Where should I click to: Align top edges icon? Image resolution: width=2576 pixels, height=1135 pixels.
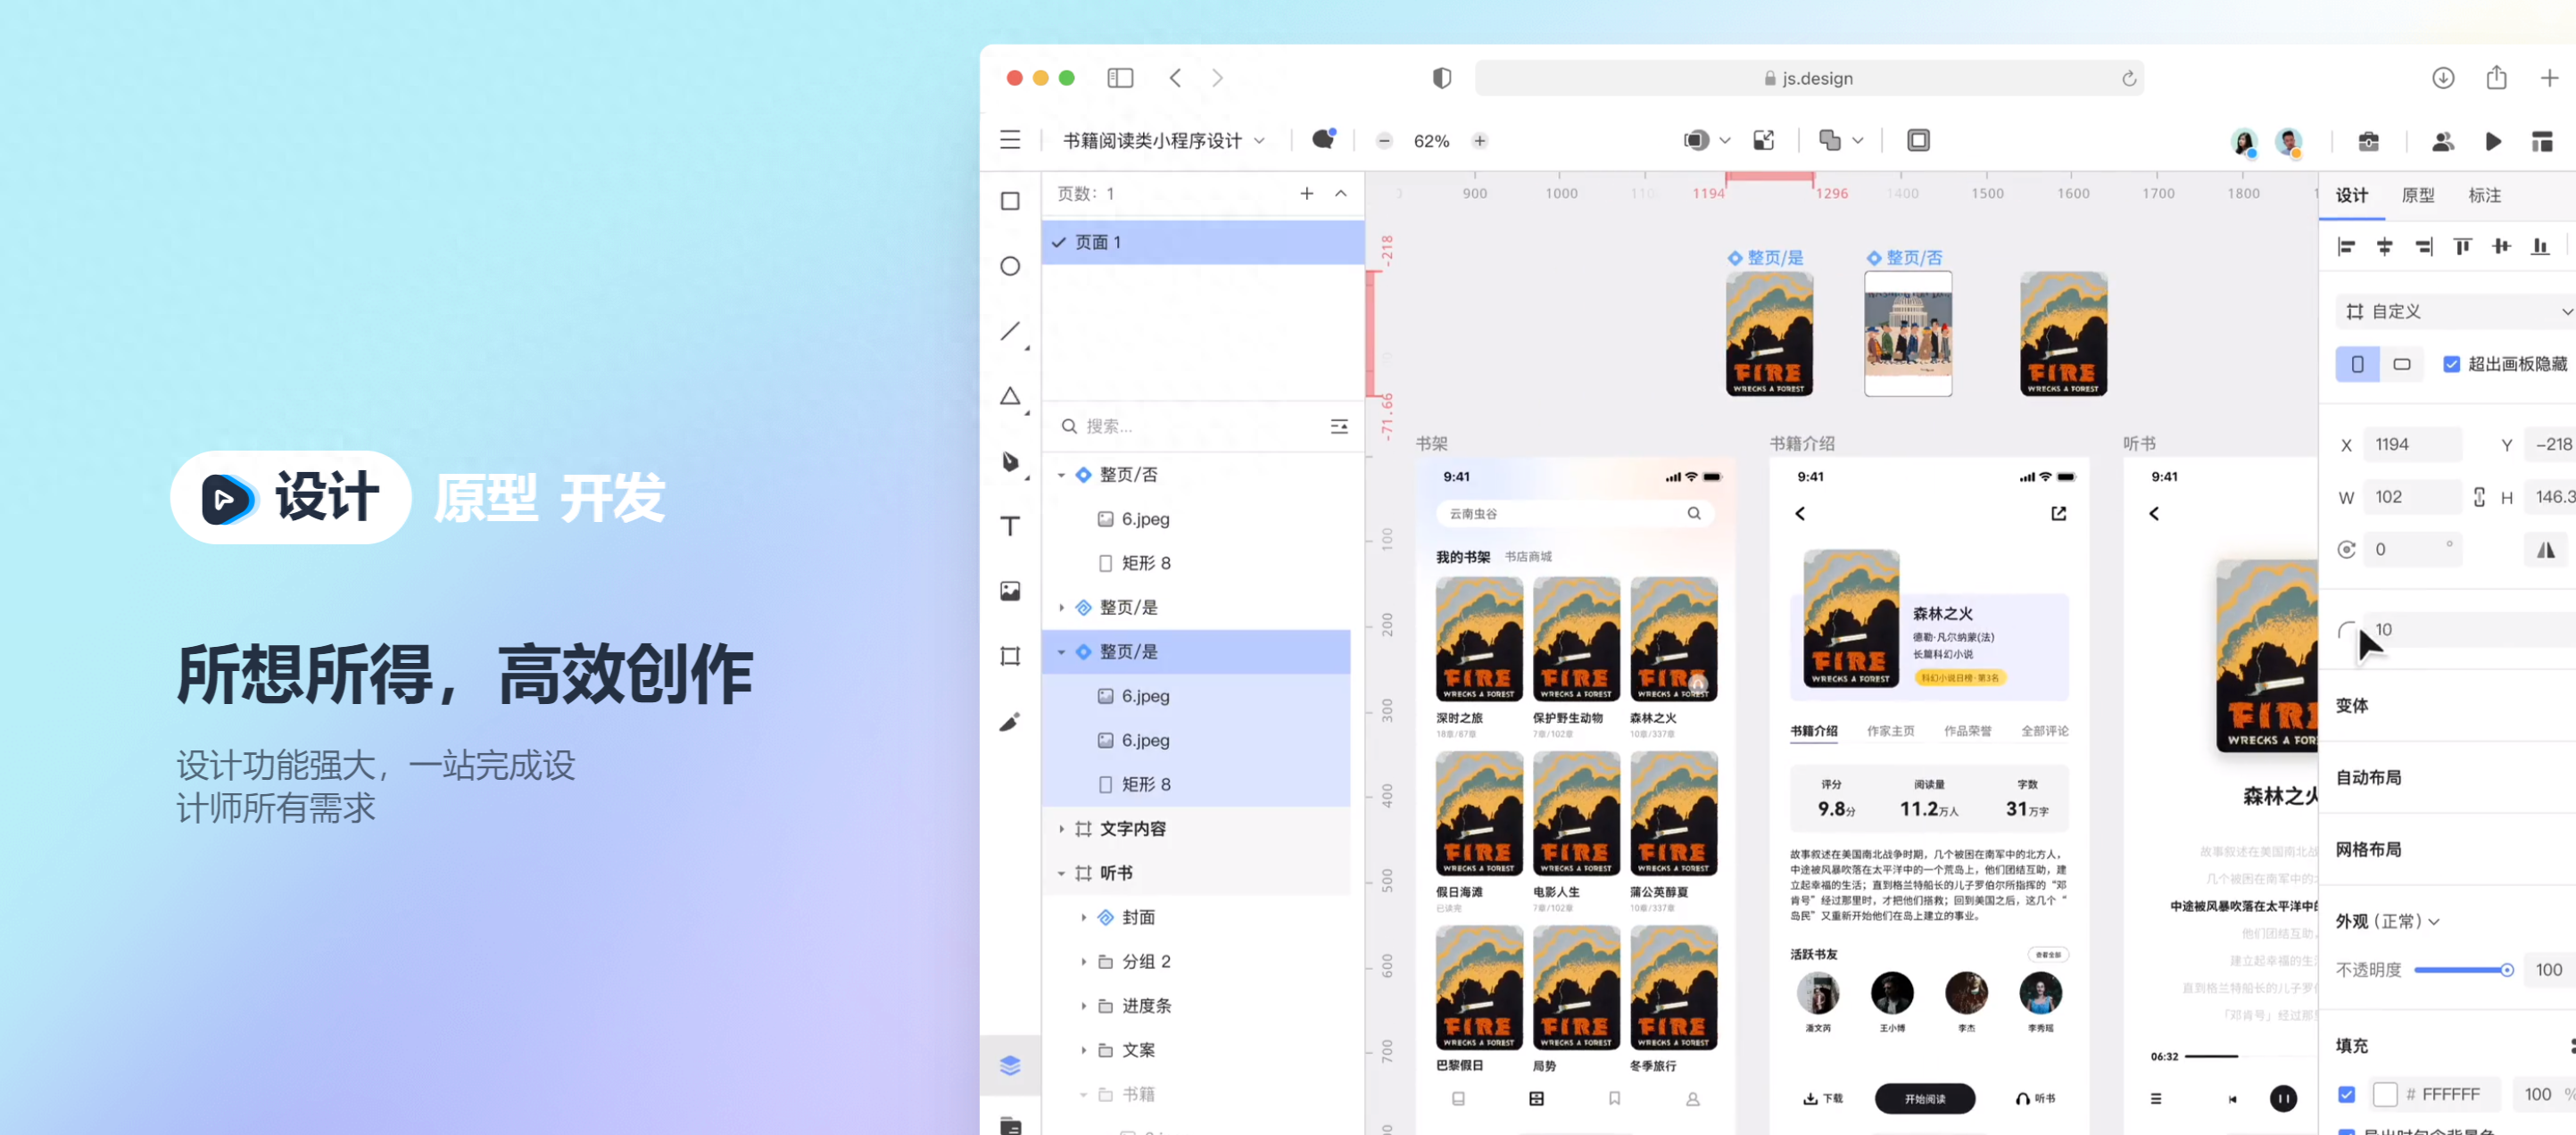click(x=2463, y=246)
